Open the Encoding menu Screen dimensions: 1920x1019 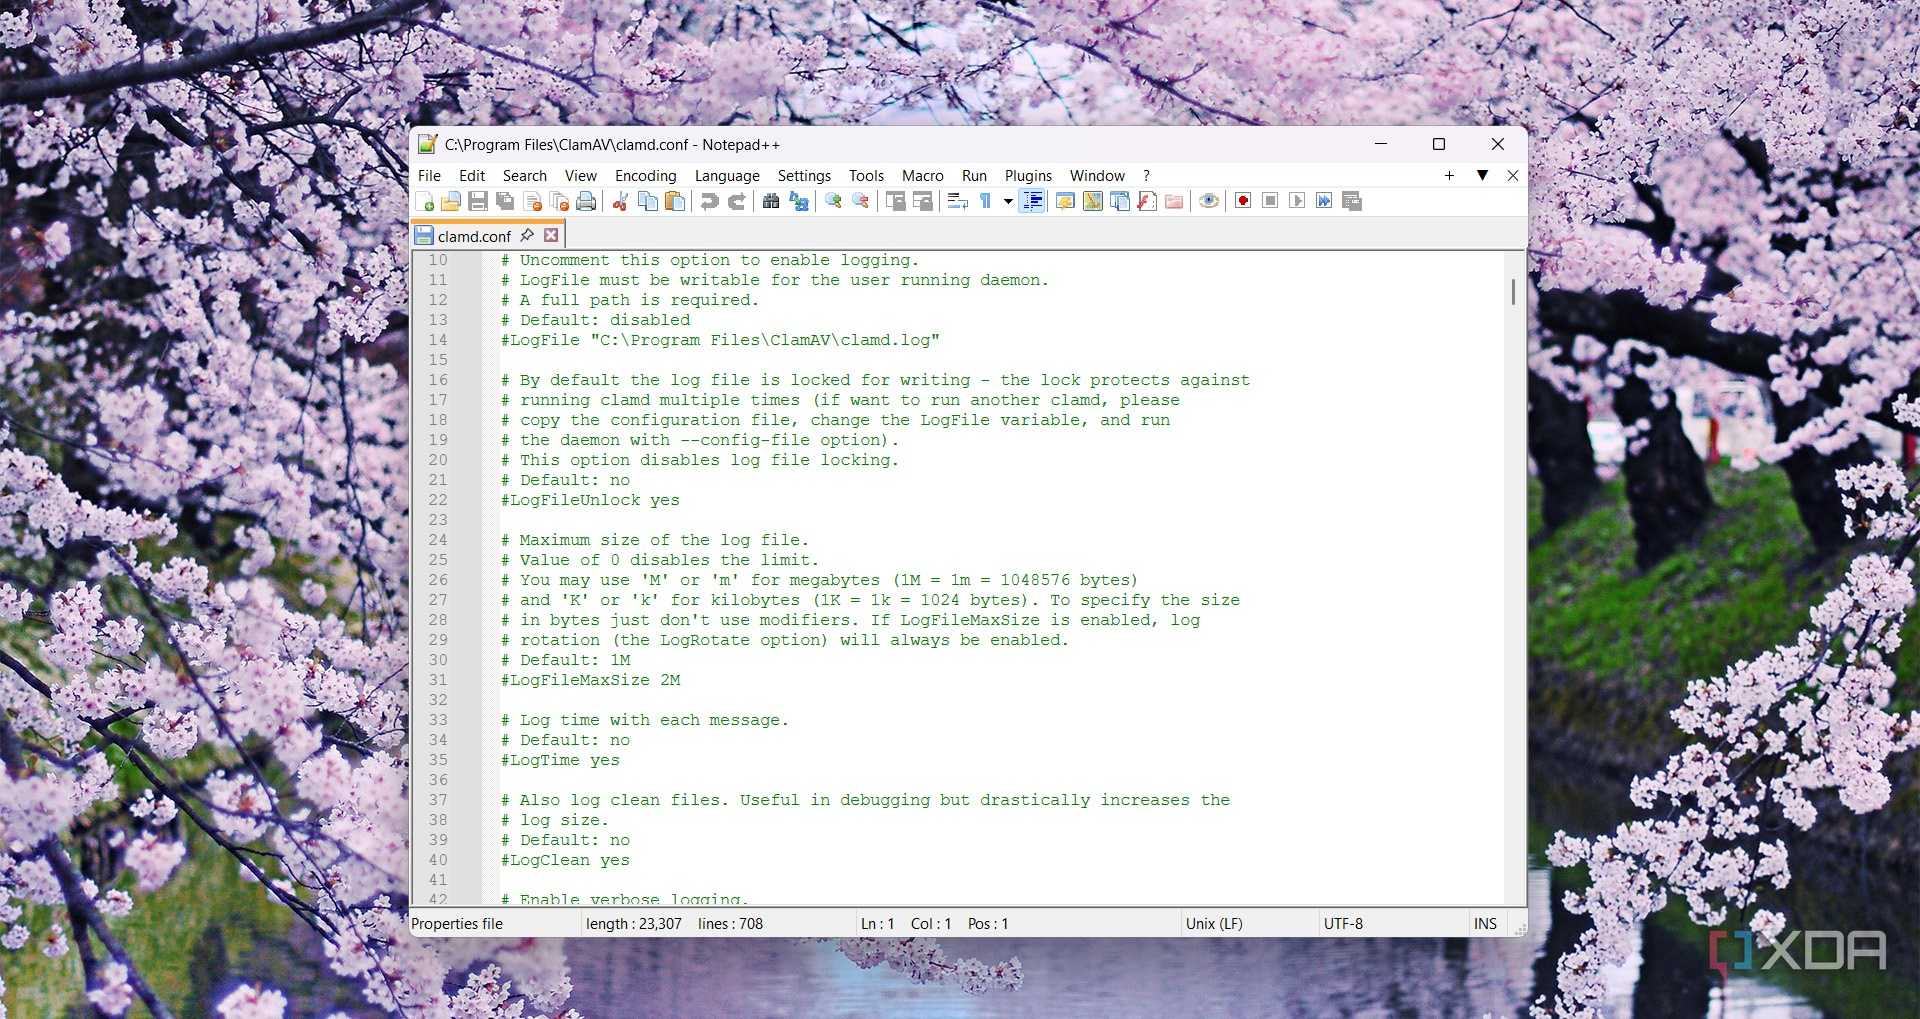(646, 176)
